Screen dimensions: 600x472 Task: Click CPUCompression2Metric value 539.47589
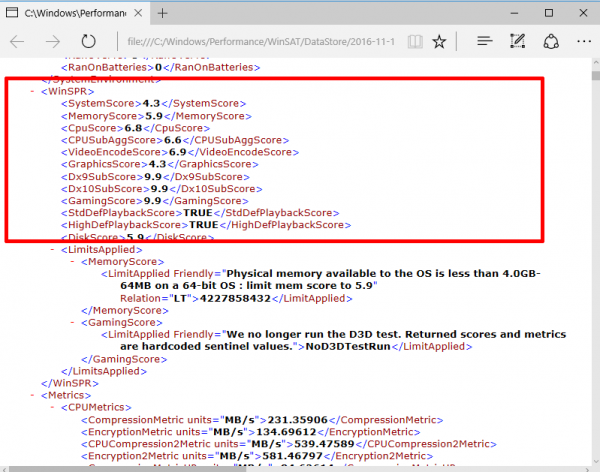(324, 444)
